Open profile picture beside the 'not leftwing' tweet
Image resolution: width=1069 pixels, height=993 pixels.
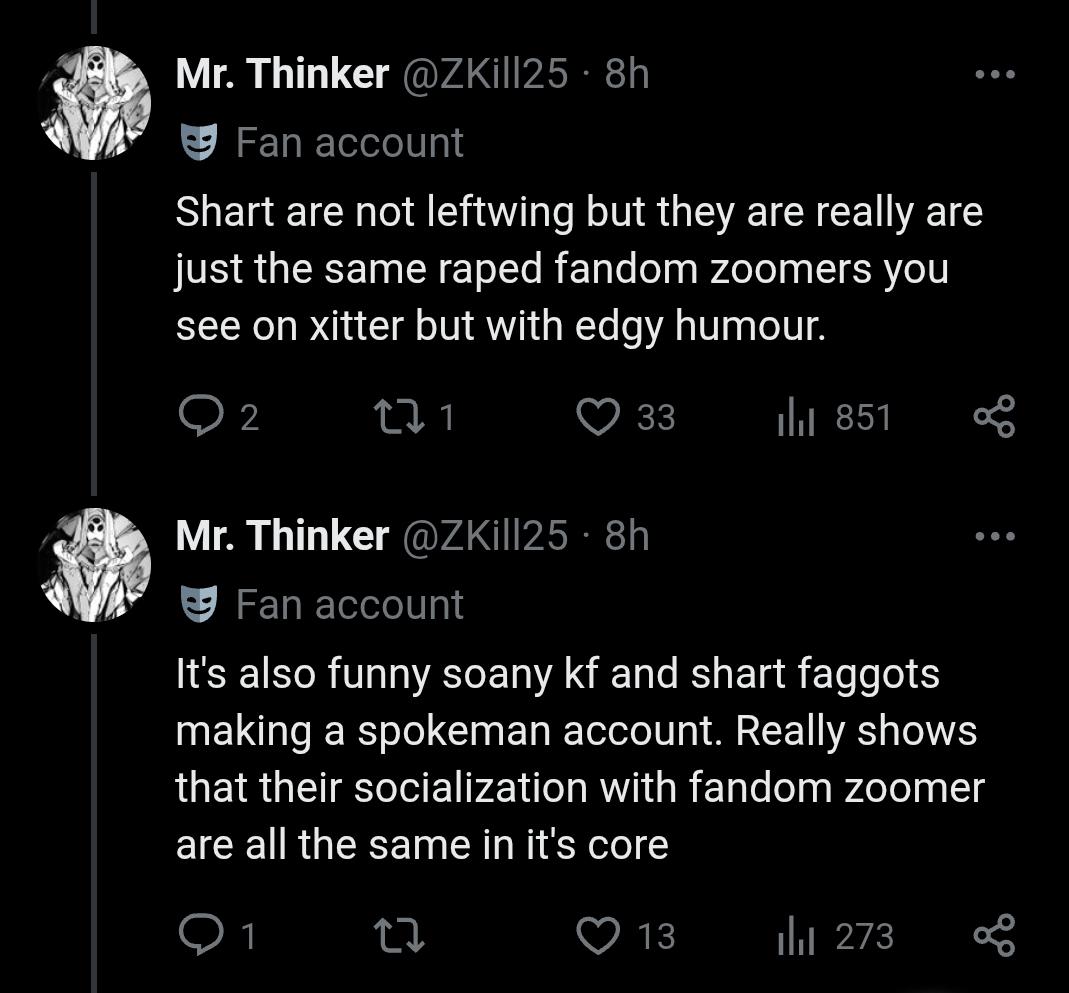[x=94, y=103]
